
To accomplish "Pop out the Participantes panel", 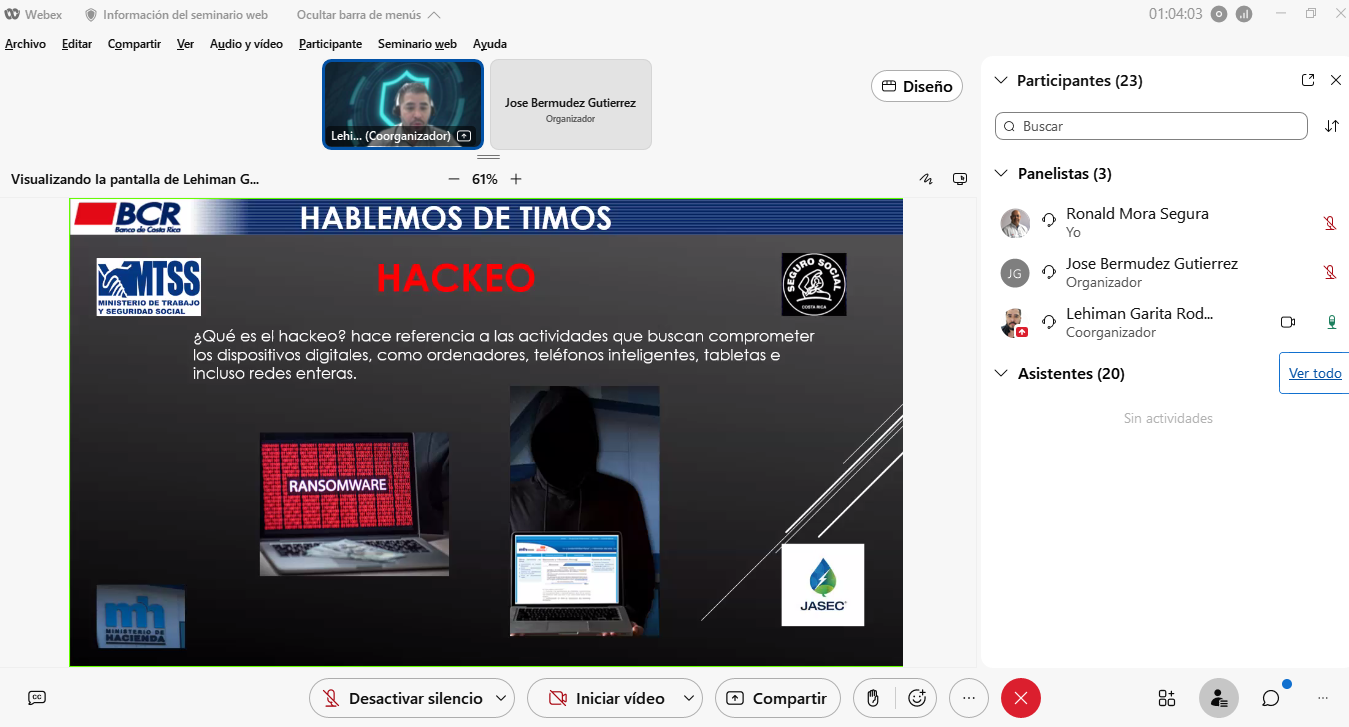I will [1308, 80].
